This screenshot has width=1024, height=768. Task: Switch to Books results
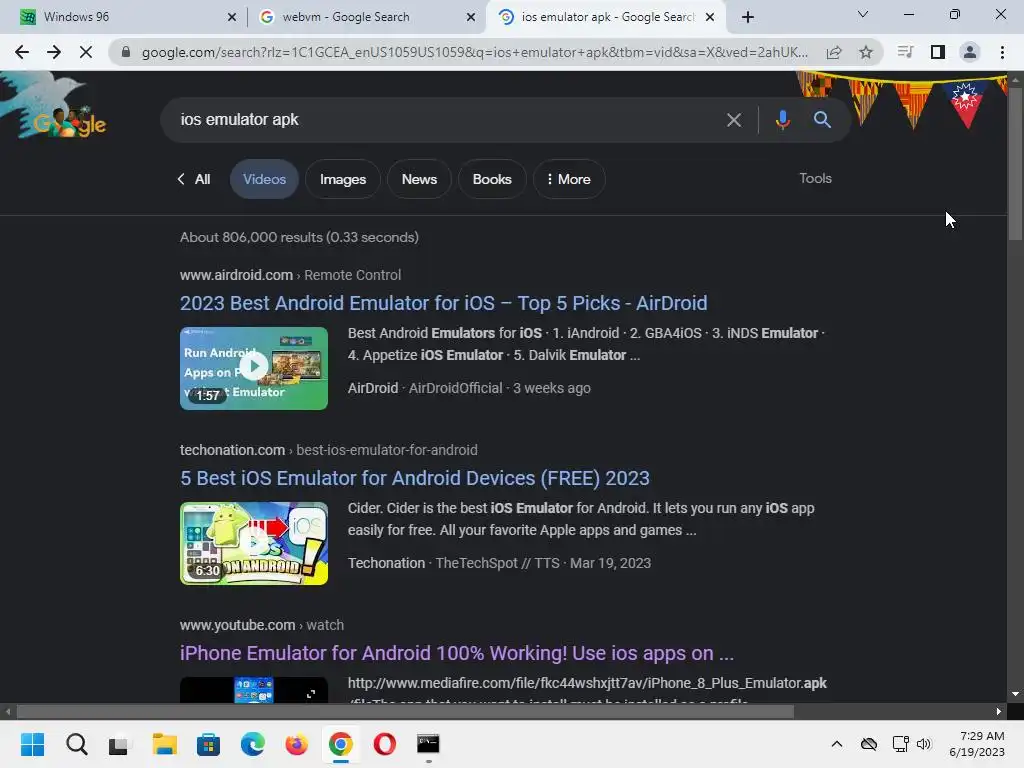tap(492, 180)
